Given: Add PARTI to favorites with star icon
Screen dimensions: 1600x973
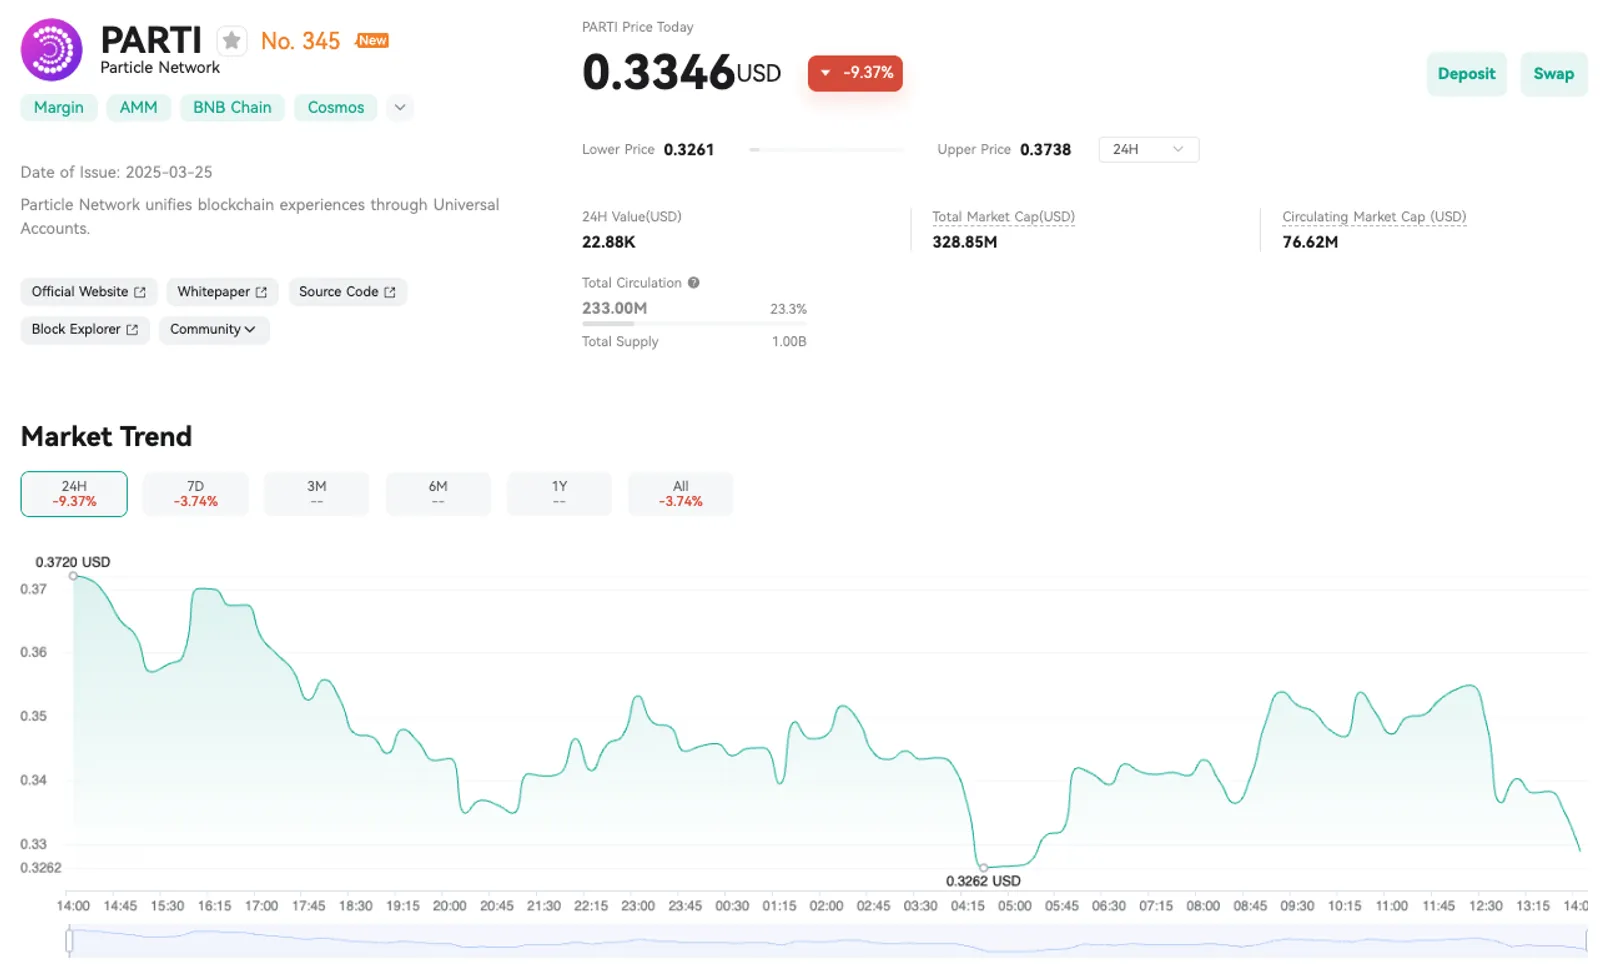Looking at the screenshot, I should pos(232,40).
